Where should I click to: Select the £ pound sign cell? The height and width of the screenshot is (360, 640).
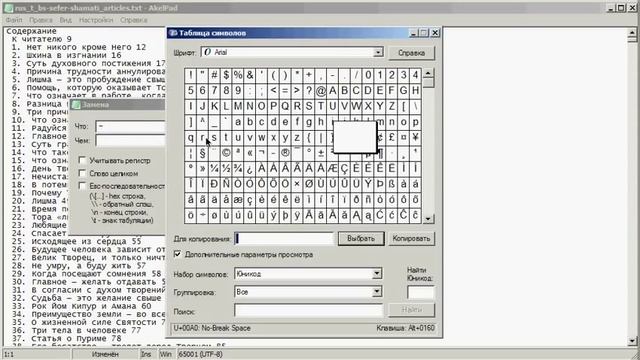tap(391, 138)
